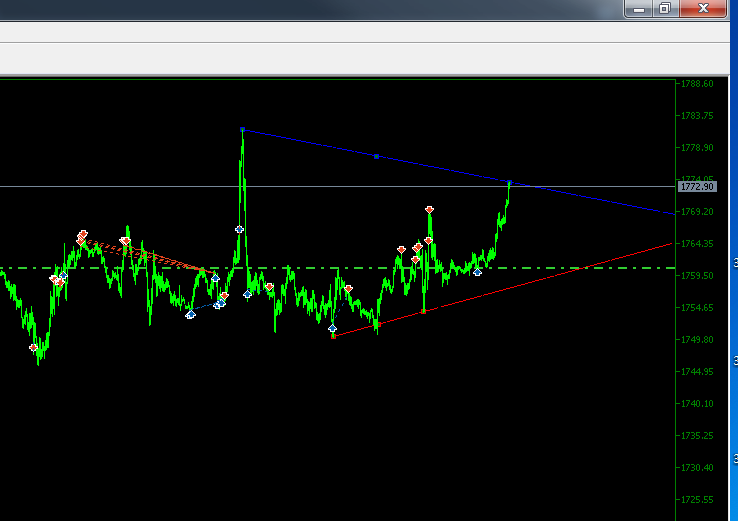Select the blue trendline's starting anchor at the spike top
Screen dimensions: 738x521
242,129
